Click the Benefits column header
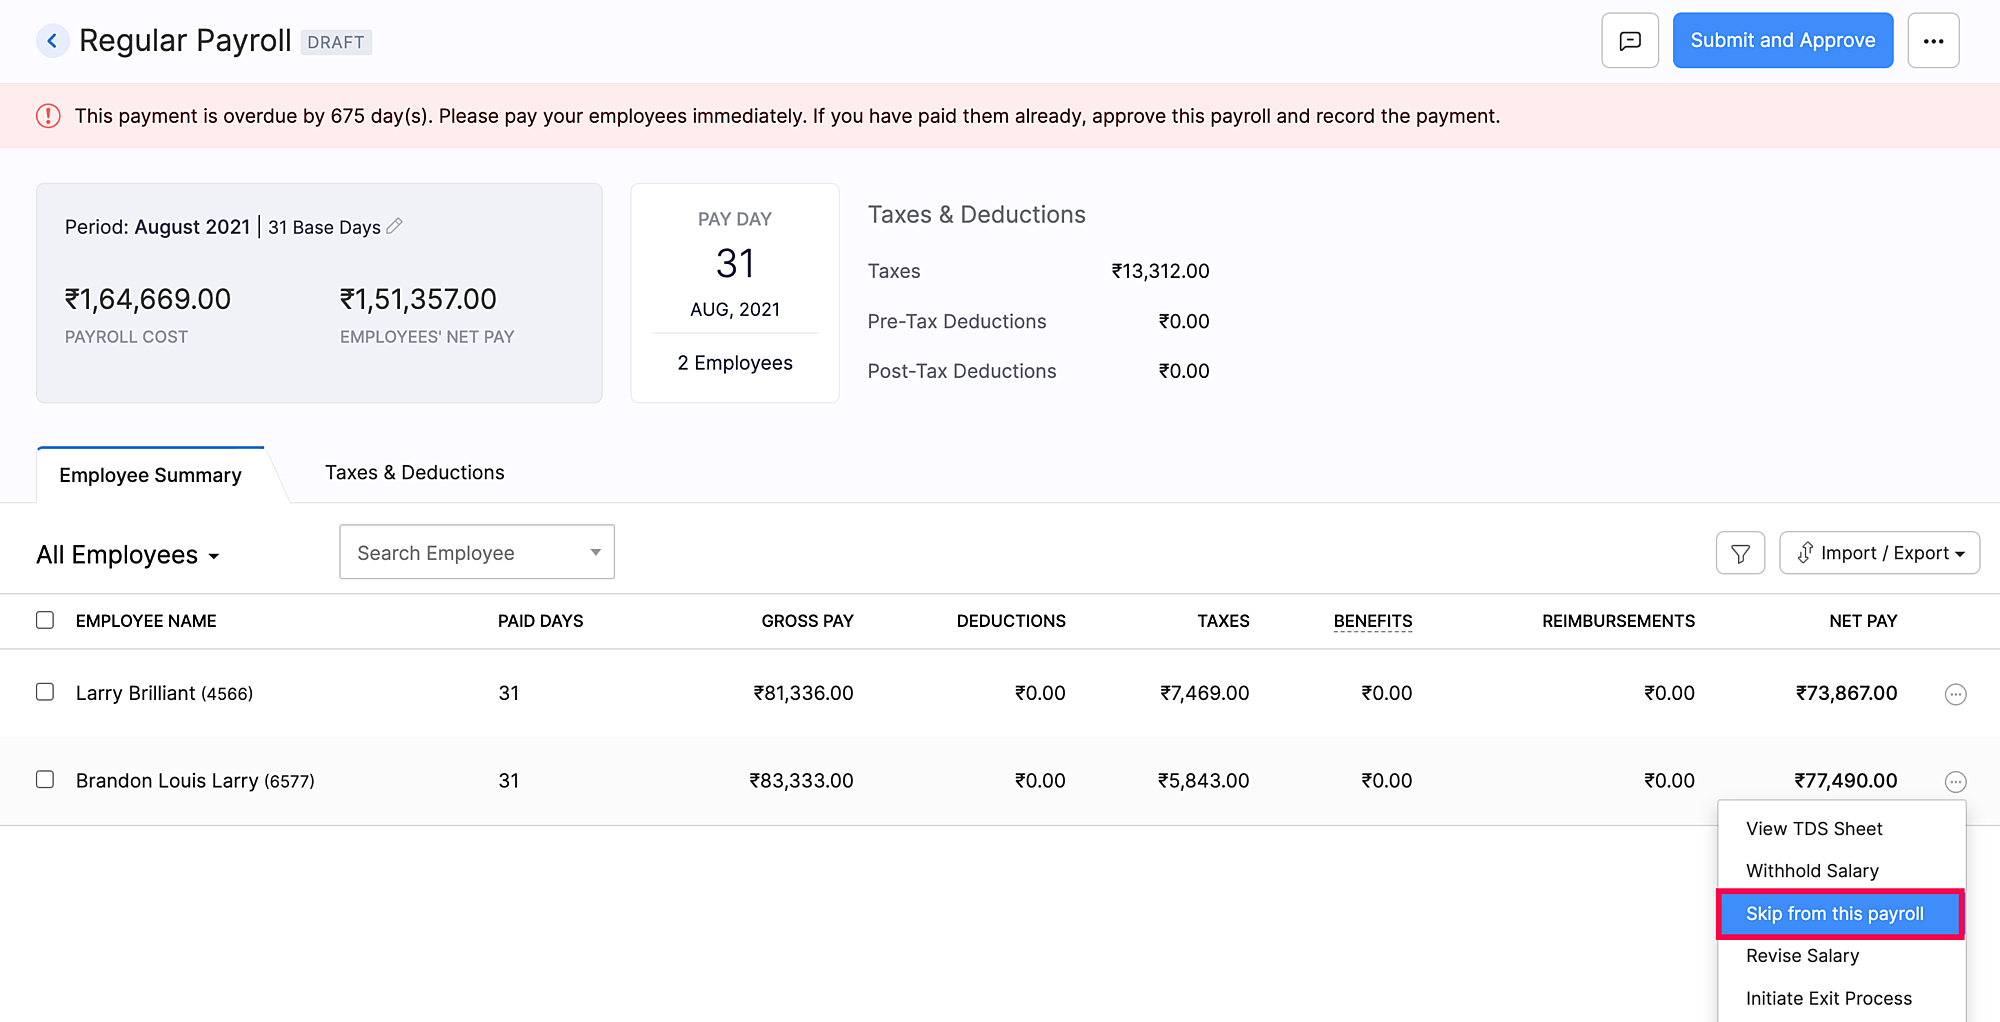2000x1022 pixels. click(1372, 621)
